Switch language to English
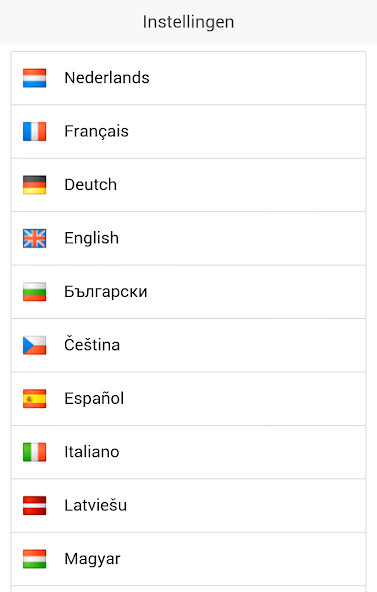Image resolution: width=377 pixels, height=592 pixels. pos(188,238)
